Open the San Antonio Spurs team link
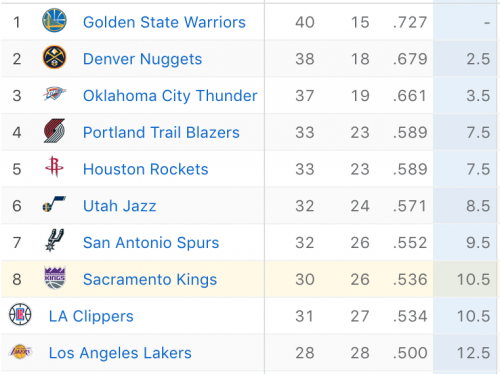500x374 pixels. [151, 243]
